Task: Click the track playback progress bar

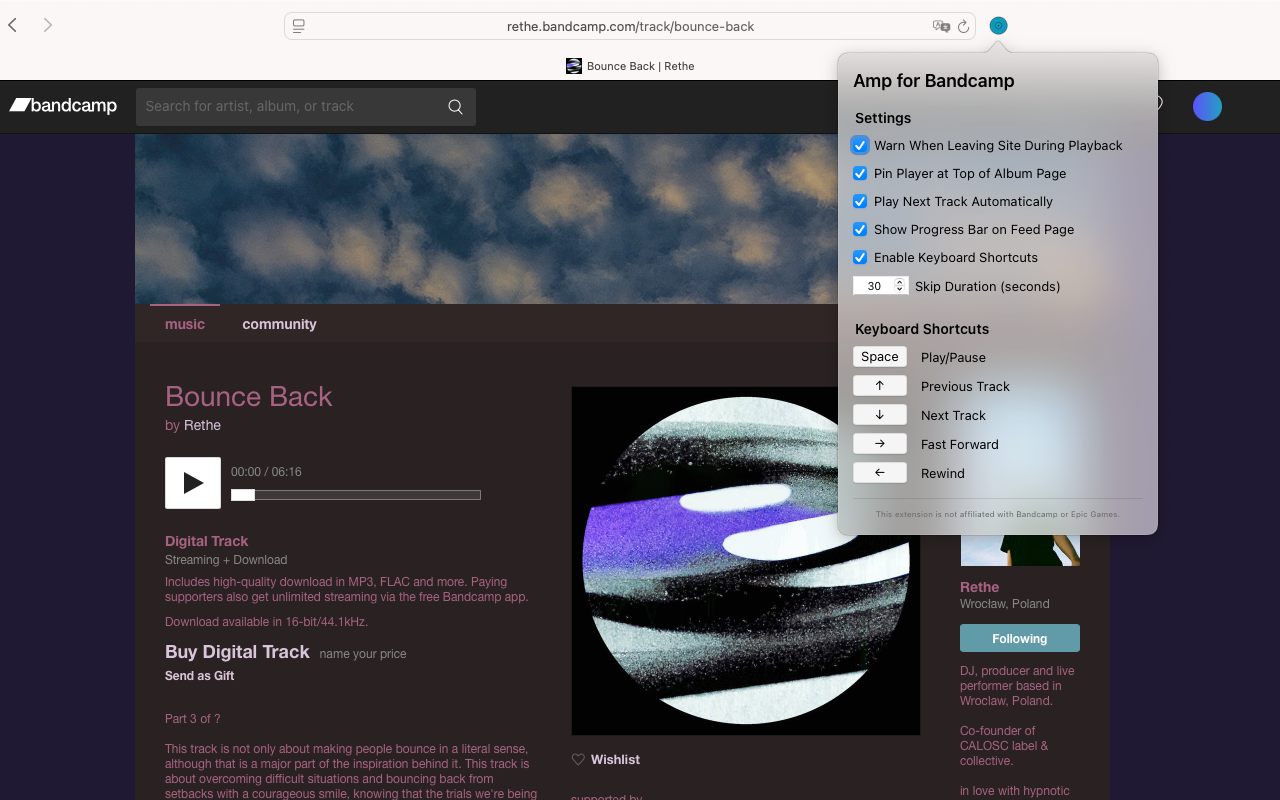Action: (x=355, y=494)
